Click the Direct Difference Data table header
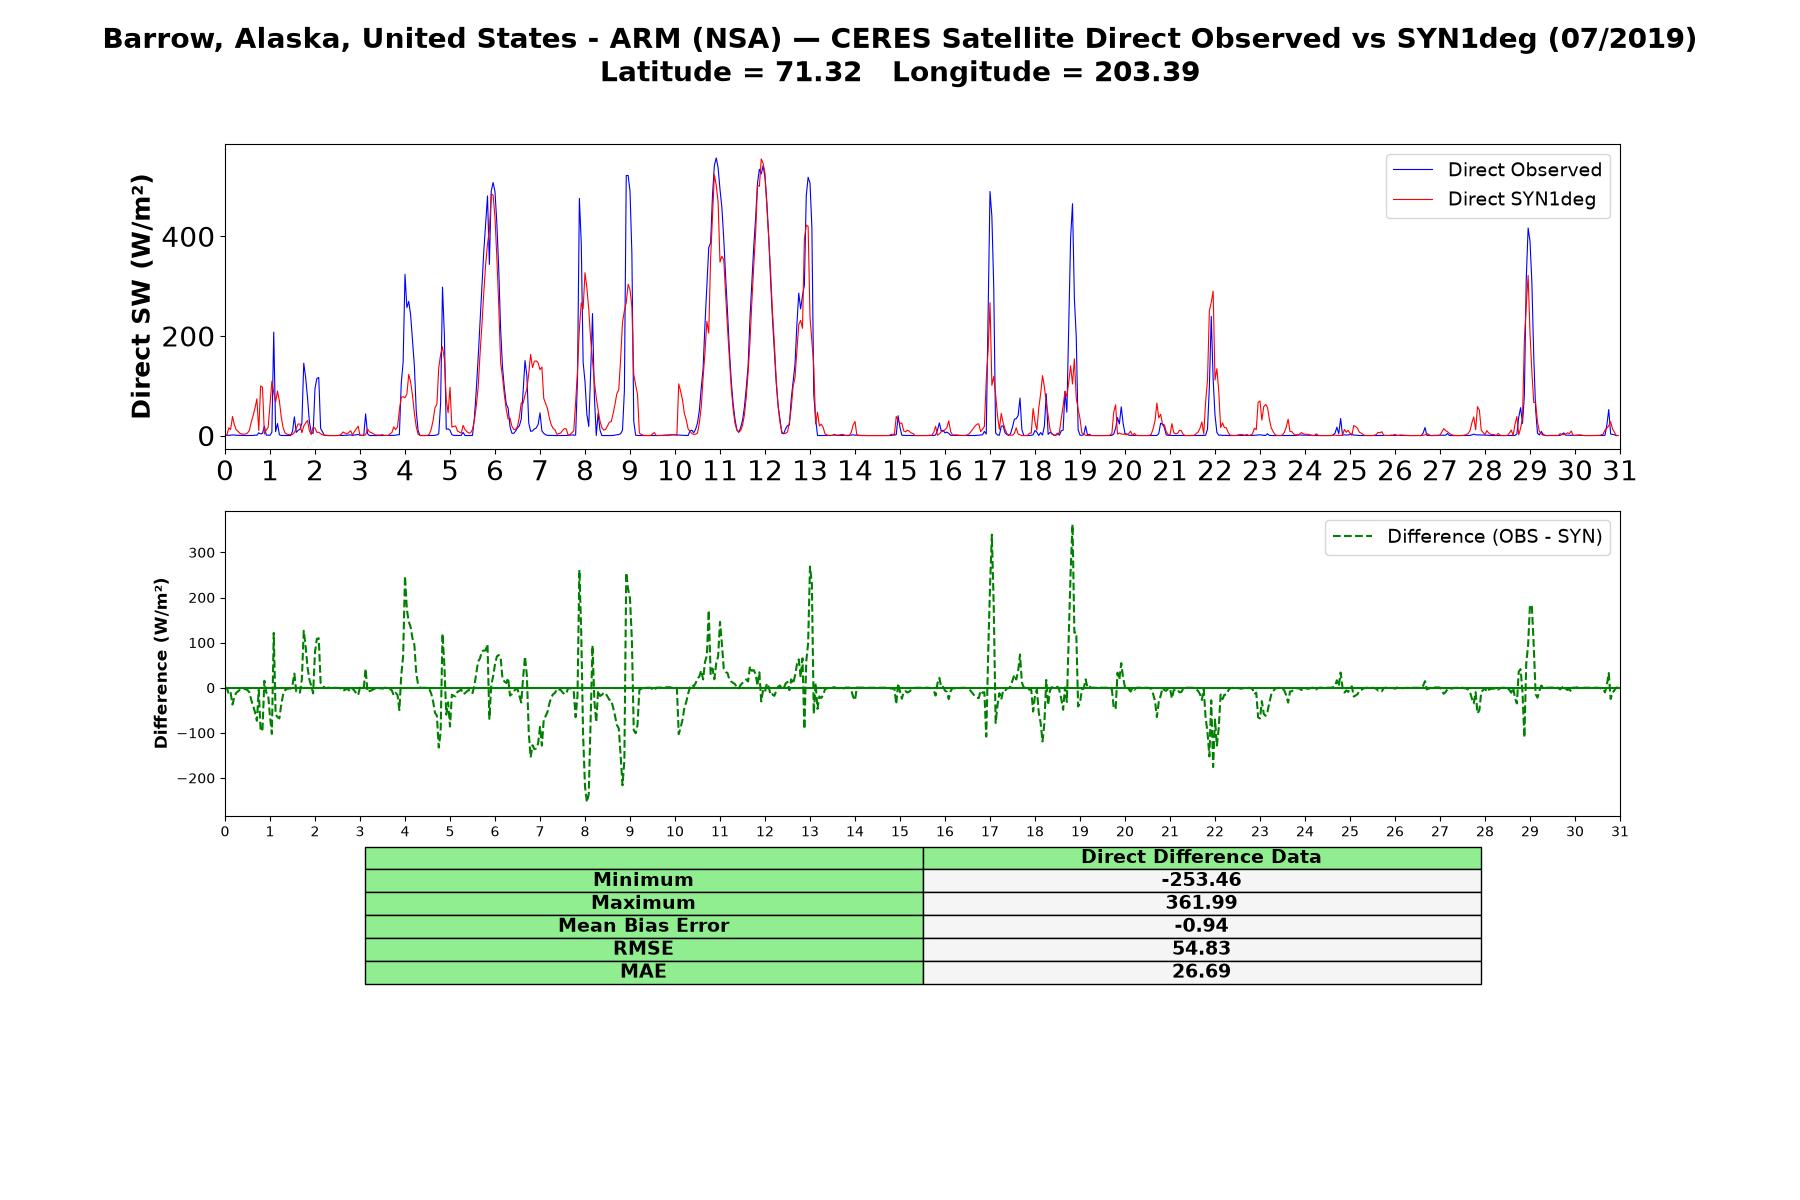 click(x=1201, y=857)
